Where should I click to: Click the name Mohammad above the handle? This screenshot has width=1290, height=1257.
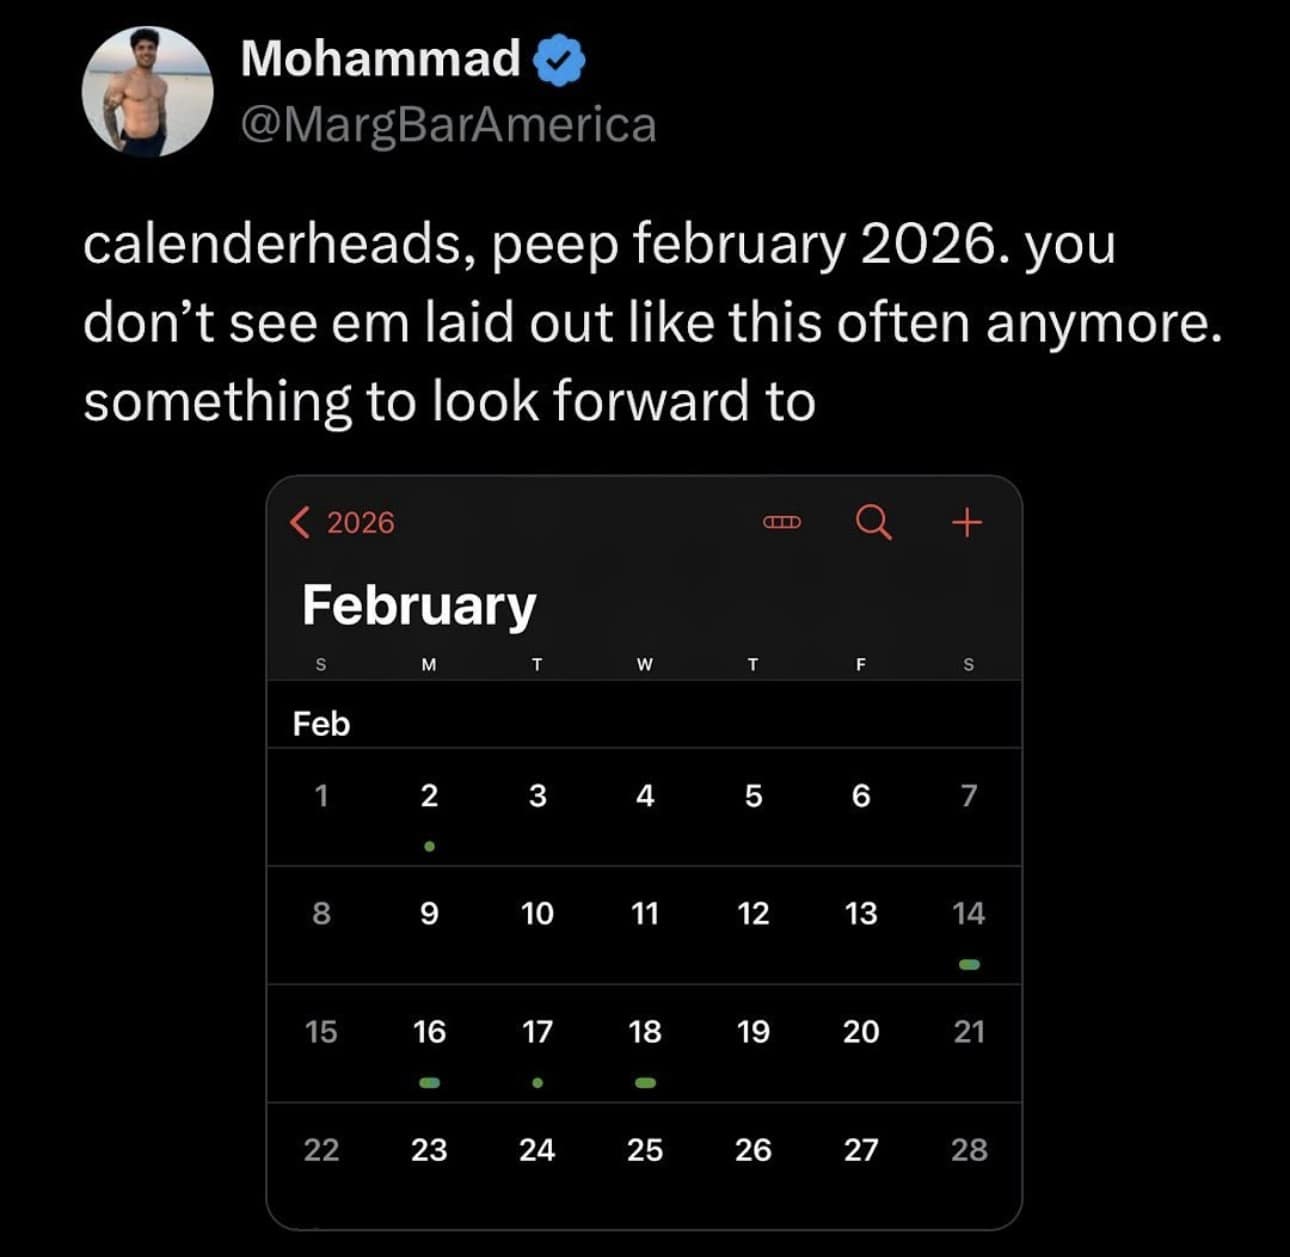click(x=380, y=59)
